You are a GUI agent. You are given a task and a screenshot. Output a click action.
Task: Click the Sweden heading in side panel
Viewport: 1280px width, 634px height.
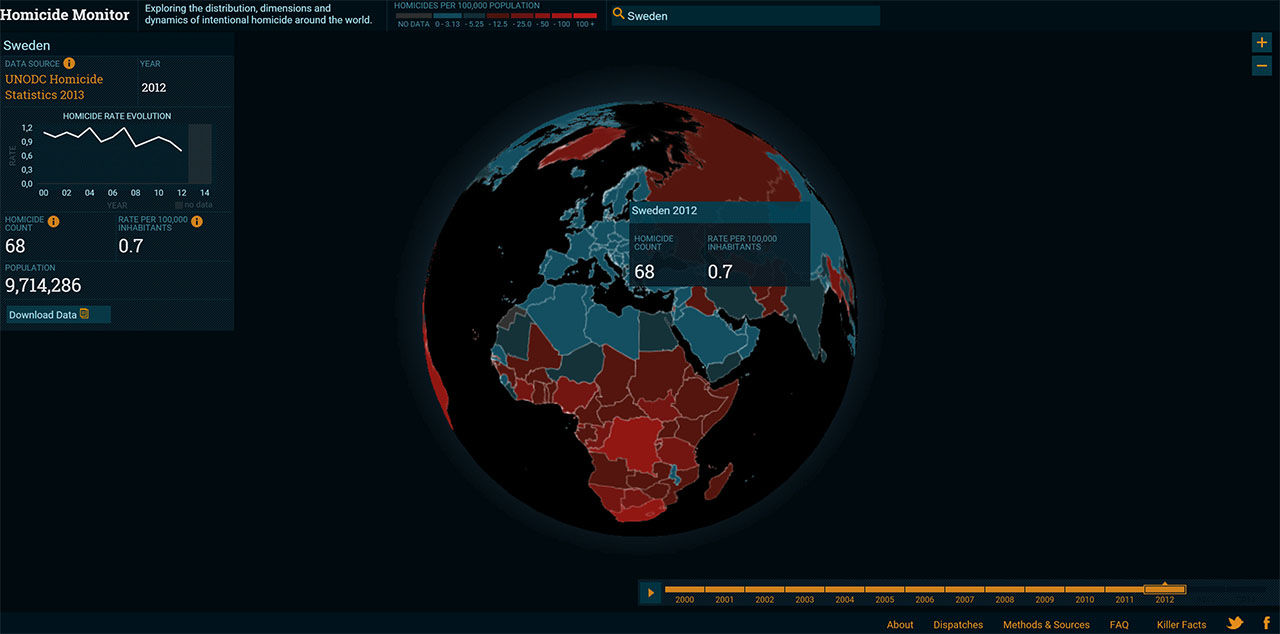click(27, 45)
